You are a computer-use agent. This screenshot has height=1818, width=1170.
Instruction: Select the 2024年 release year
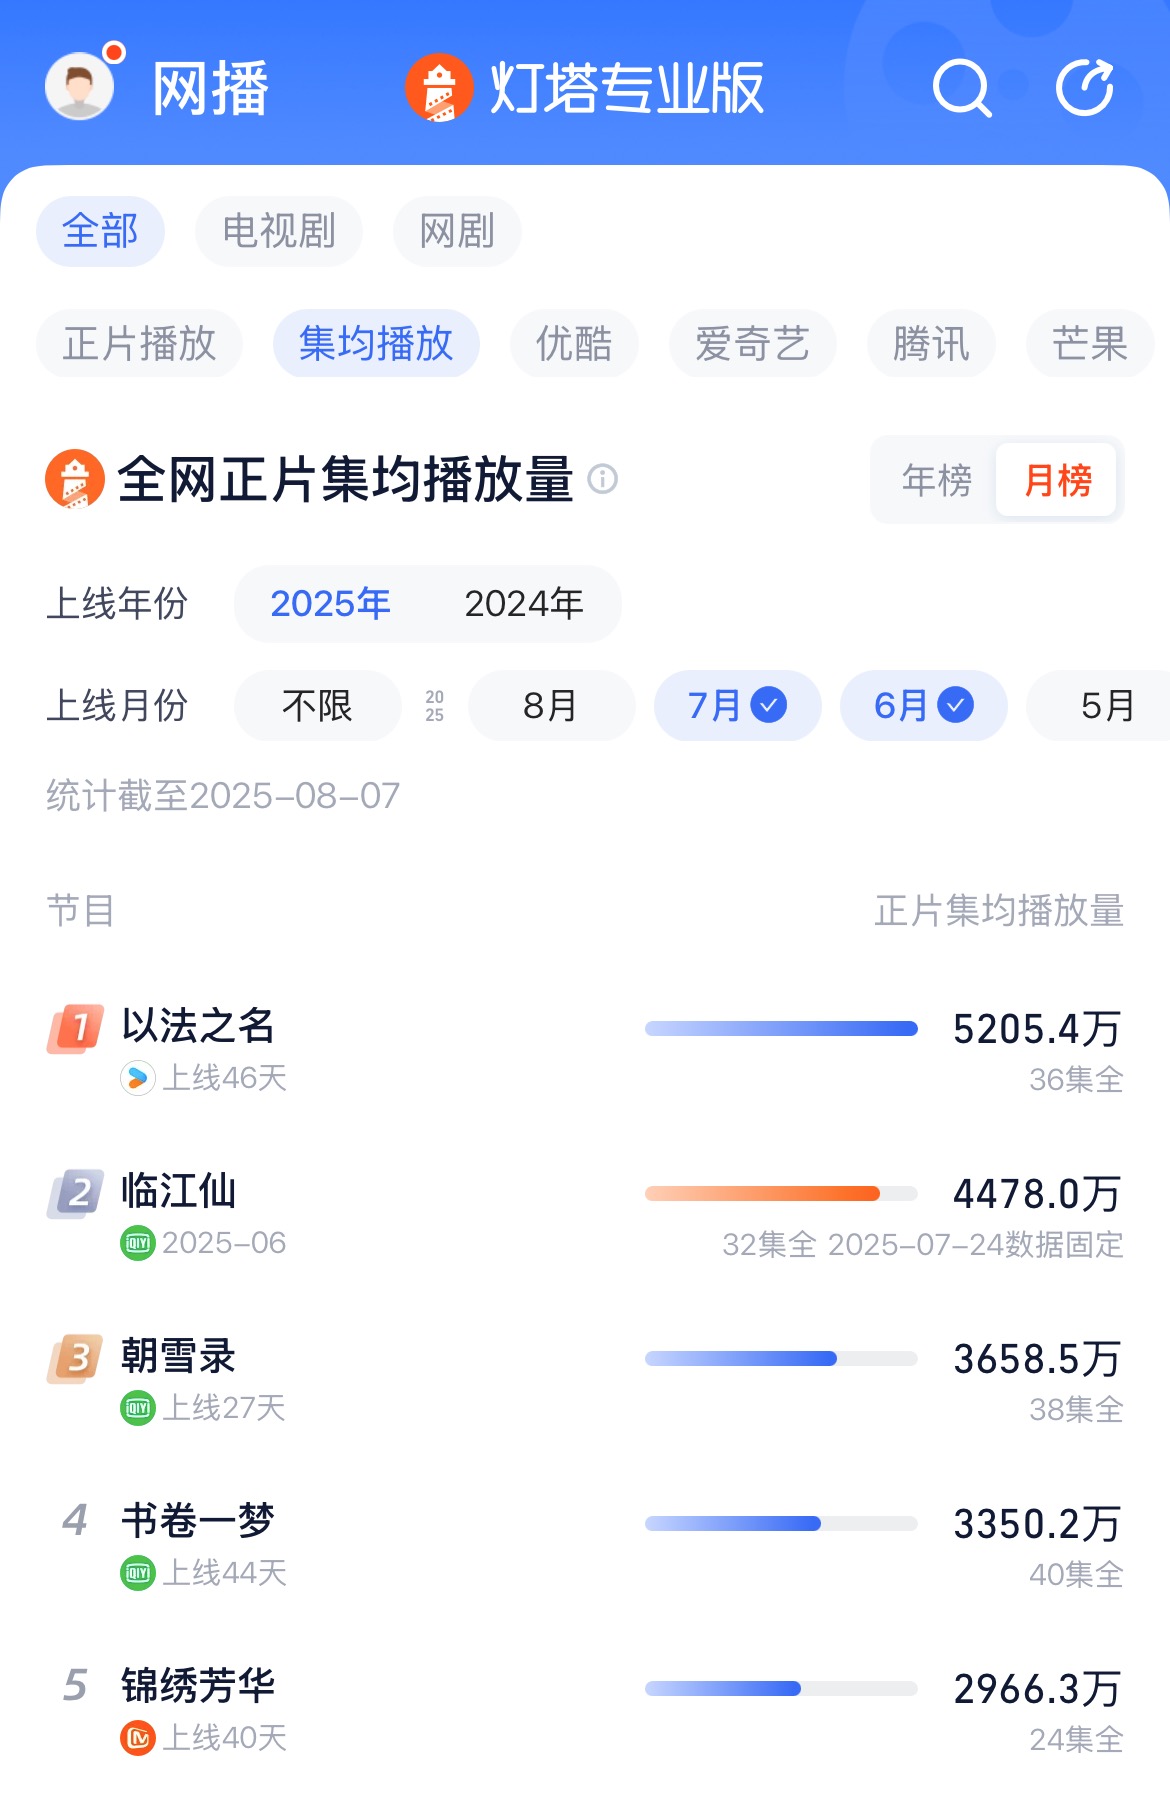pyautogui.click(x=524, y=604)
